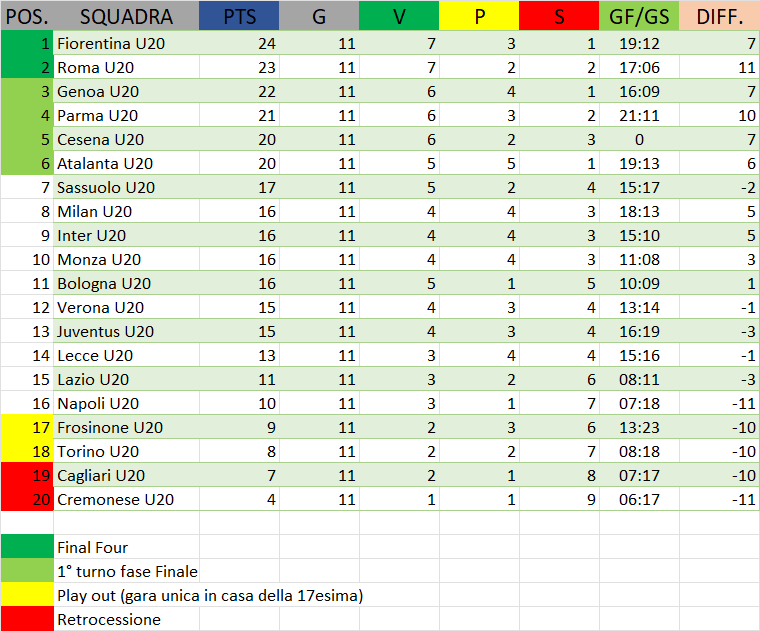Select the Roma U20 team name
760x631 pixels.
pos(96,68)
